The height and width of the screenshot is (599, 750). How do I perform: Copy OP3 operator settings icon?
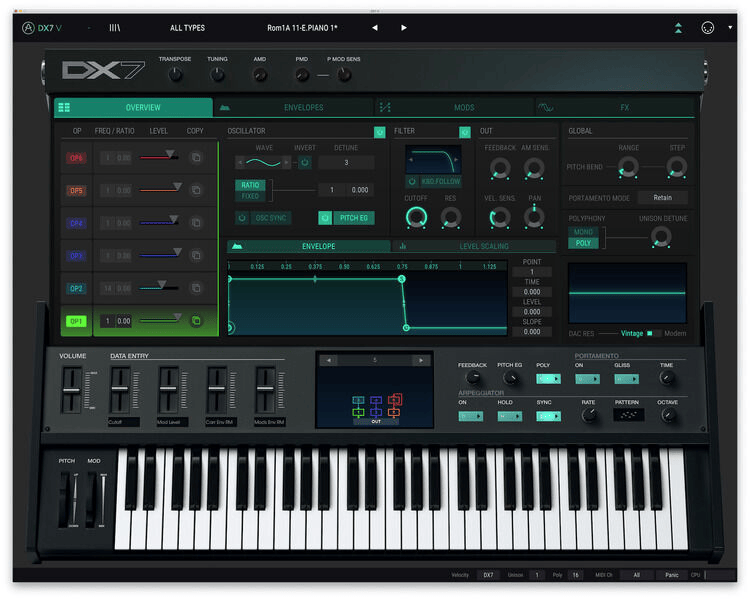point(196,255)
